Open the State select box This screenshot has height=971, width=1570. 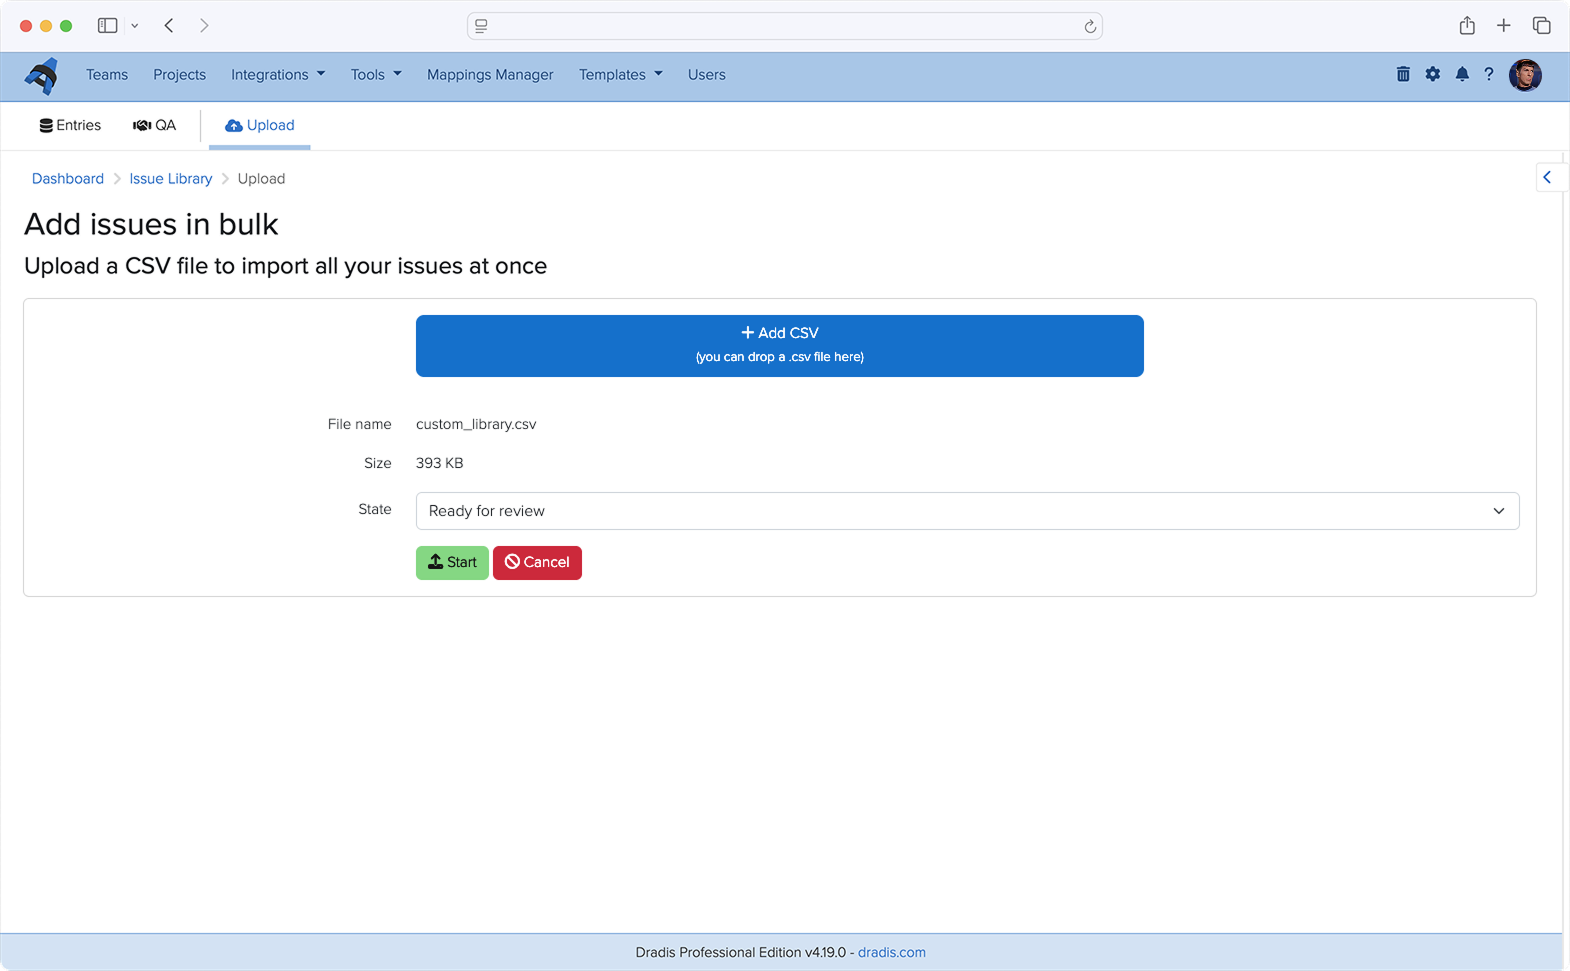click(967, 511)
